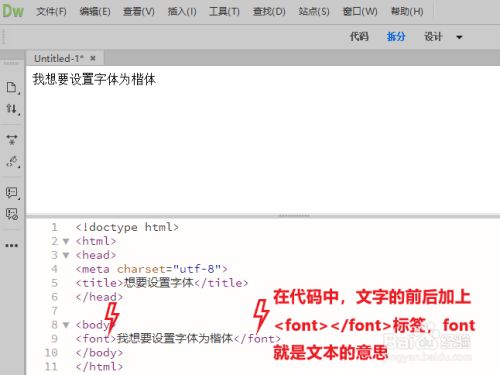Open the 窗口(W) menu
Viewport: 500px width, 375px height.
(360, 12)
